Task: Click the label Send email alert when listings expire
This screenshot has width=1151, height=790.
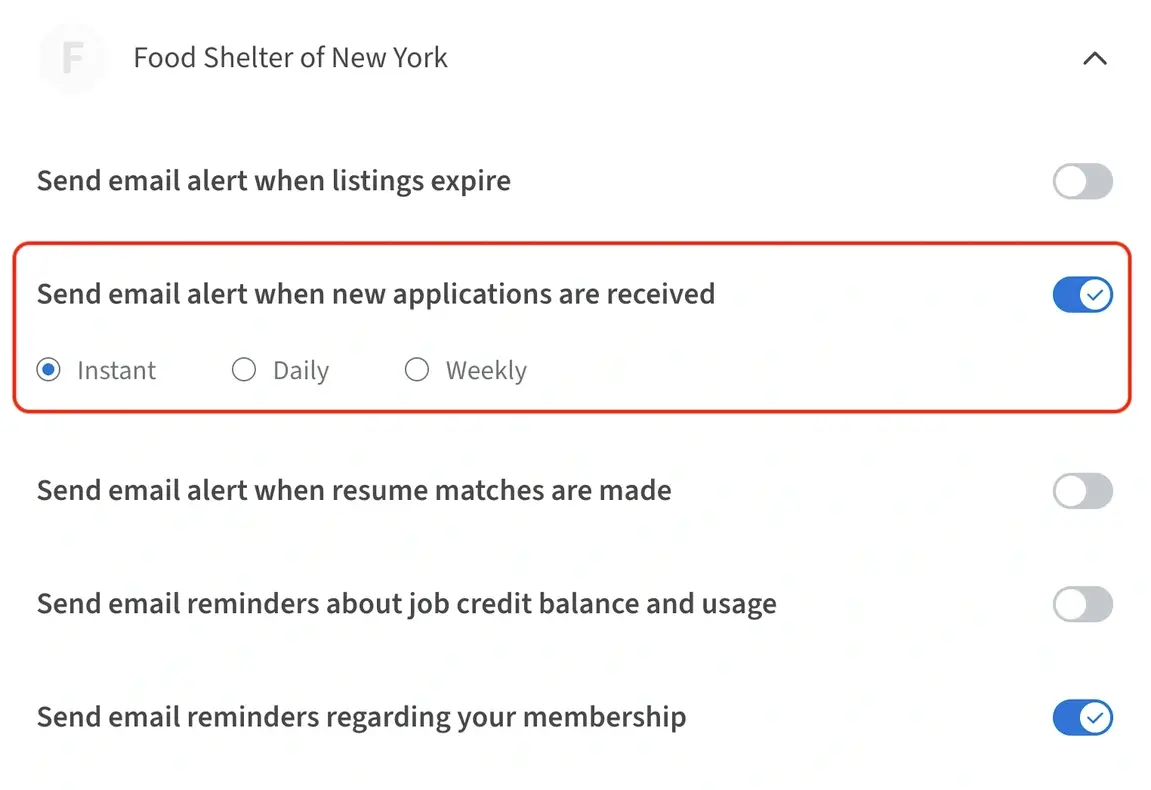Action: point(274,181)
